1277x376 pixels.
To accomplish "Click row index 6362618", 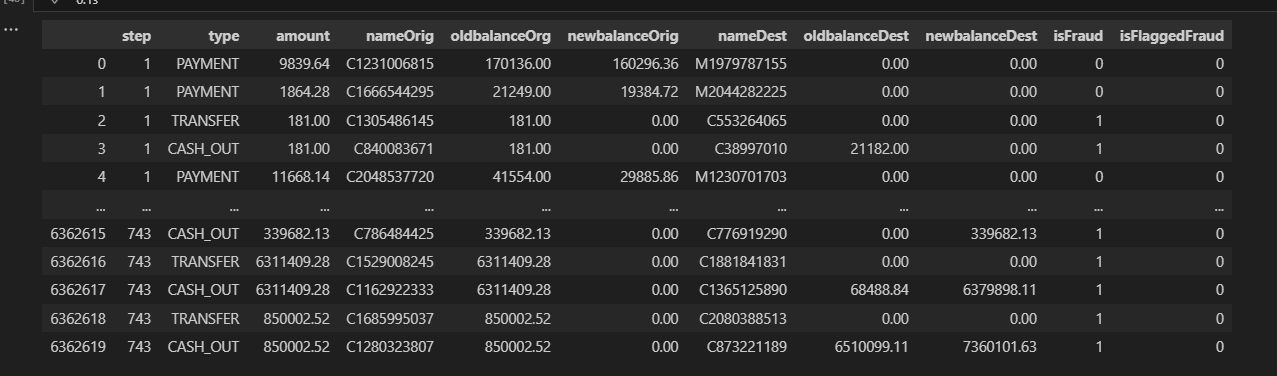I will coord(78,318).
